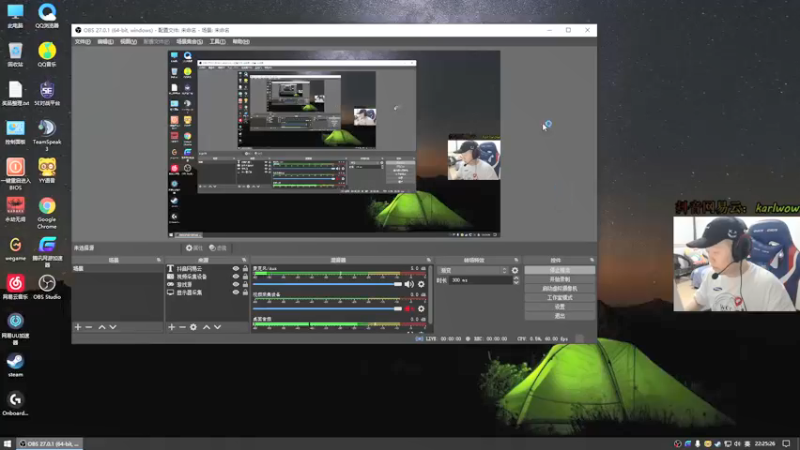Move source down with arrow
This screenshot has height=450, width=800.
(x=217, y=327)
